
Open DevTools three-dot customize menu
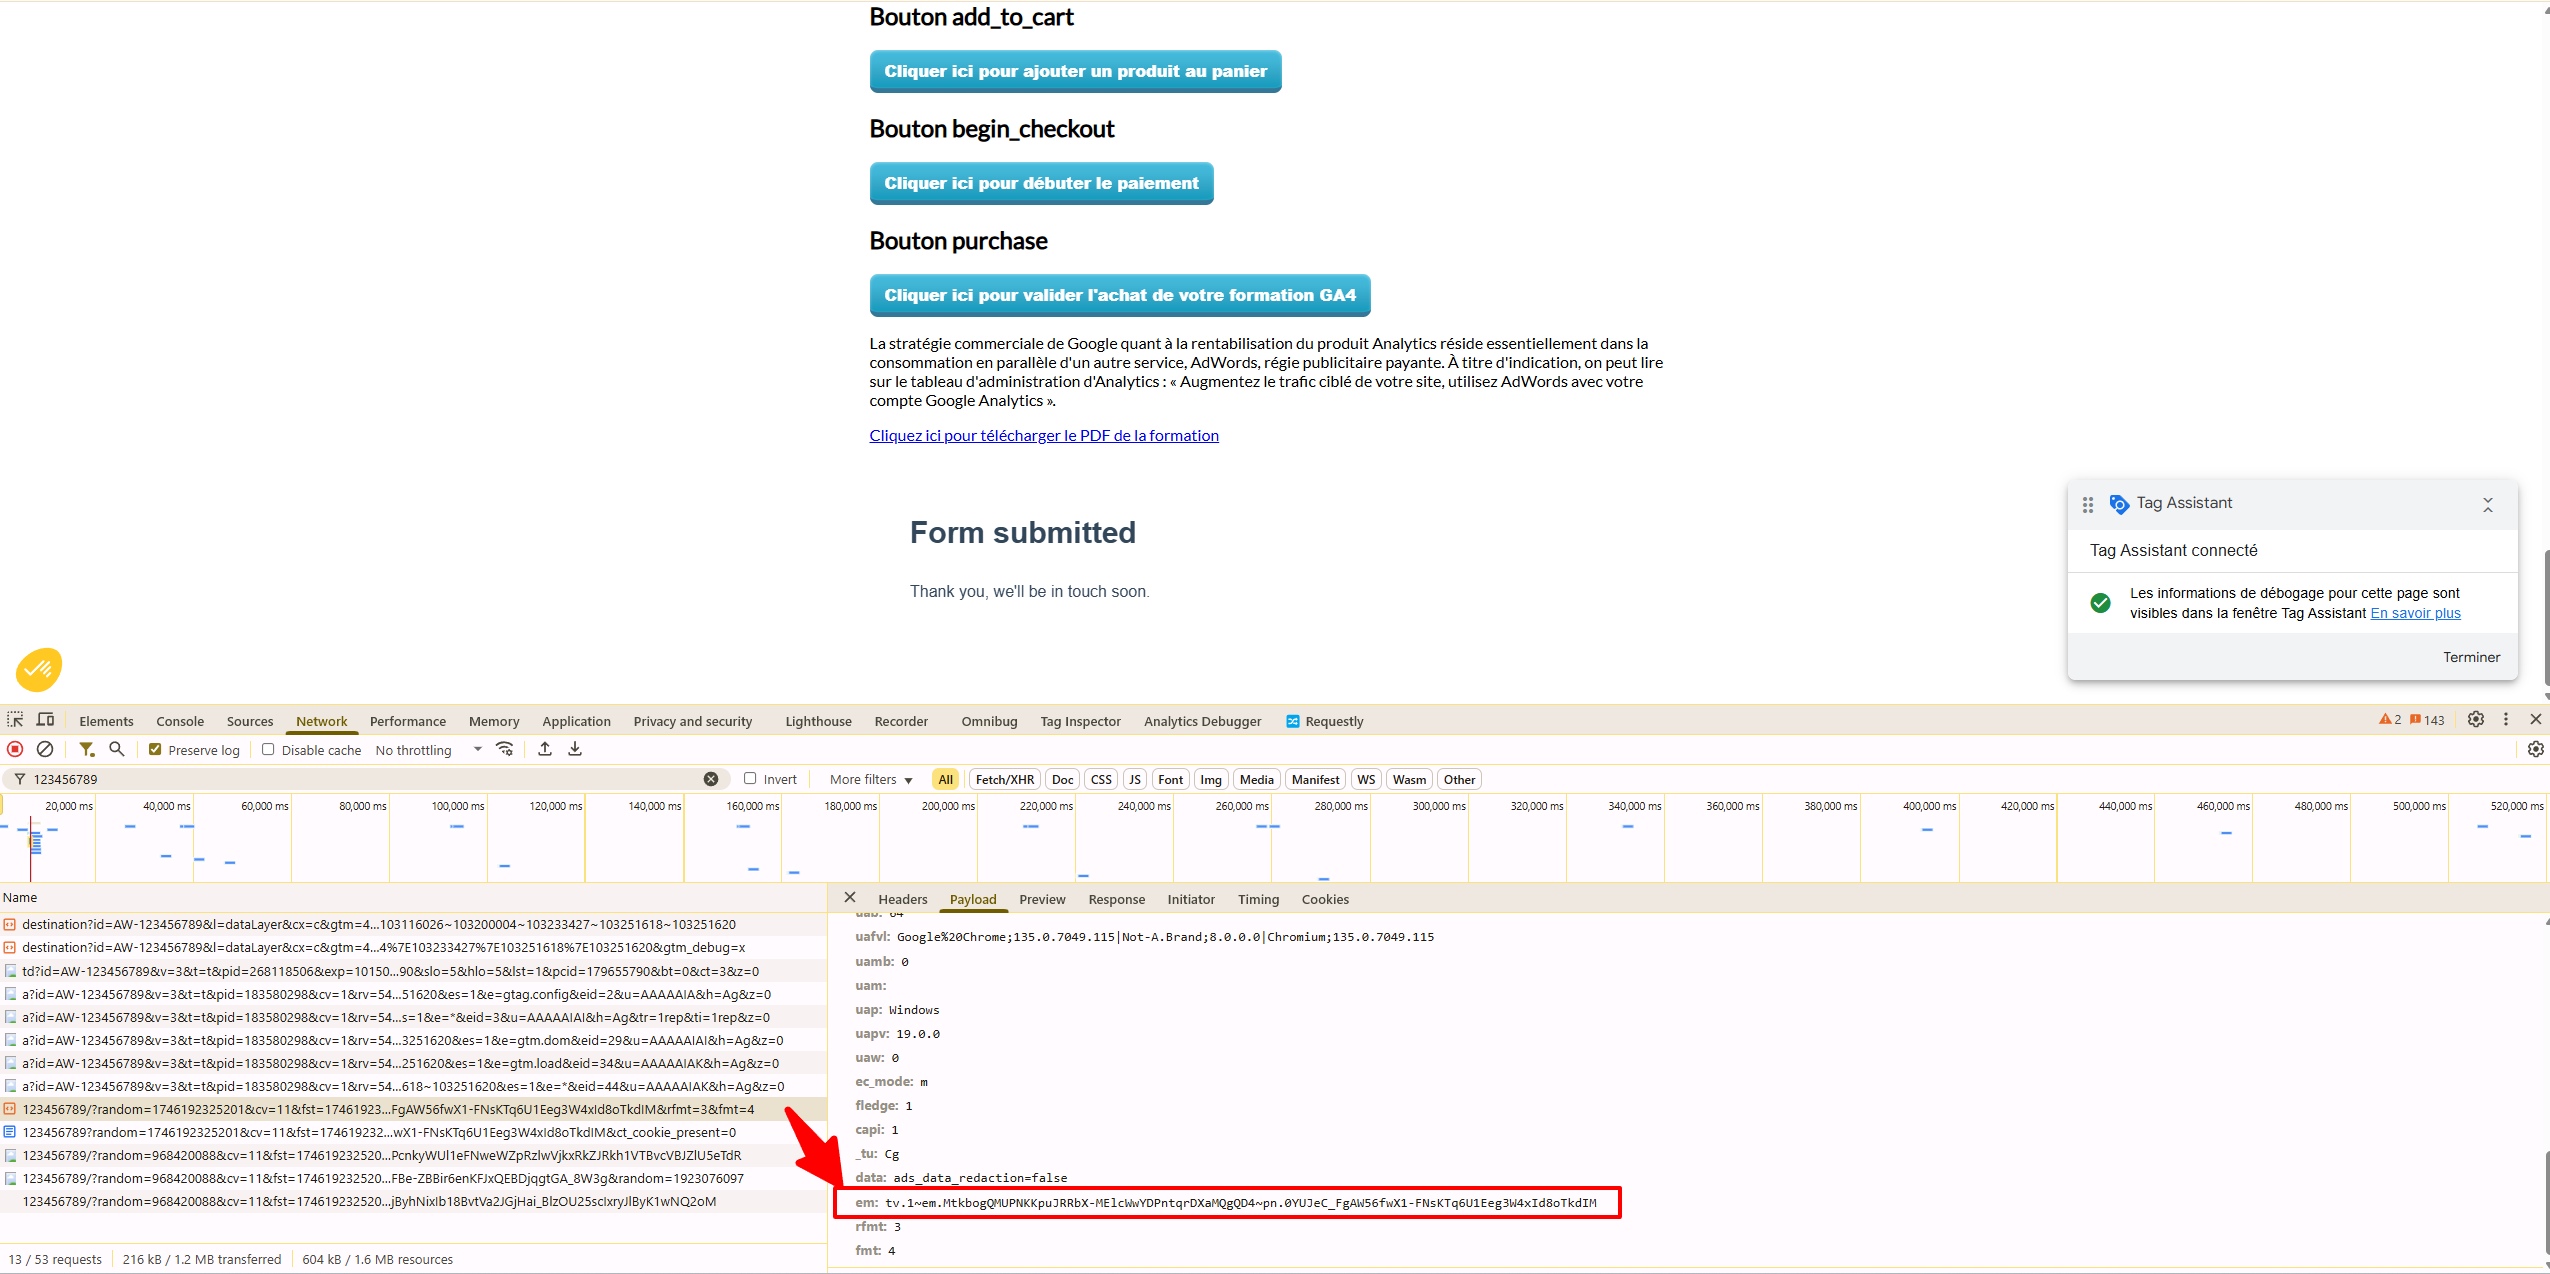pos(2506,720)
